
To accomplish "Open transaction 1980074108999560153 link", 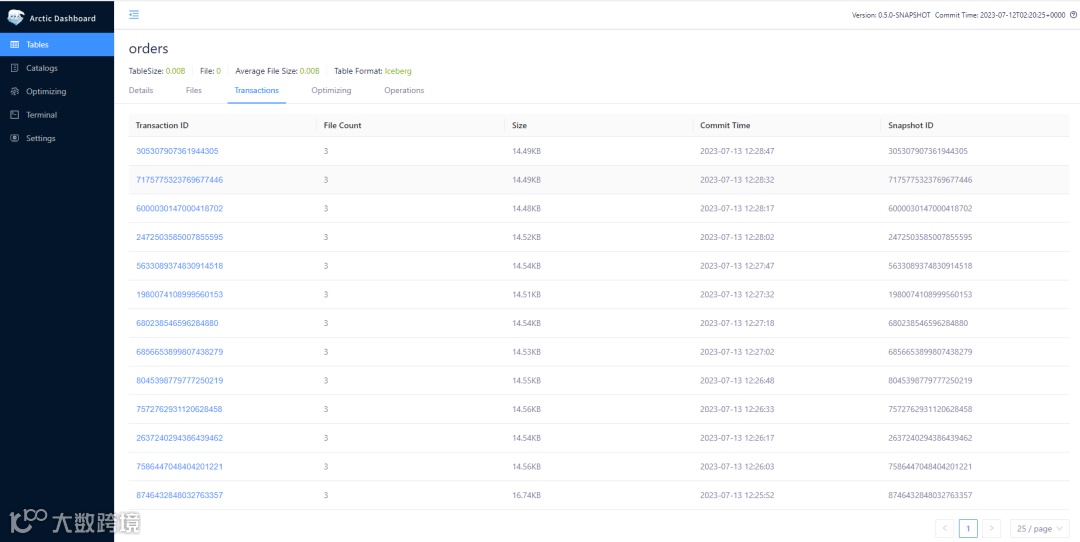I will point(179,294).
